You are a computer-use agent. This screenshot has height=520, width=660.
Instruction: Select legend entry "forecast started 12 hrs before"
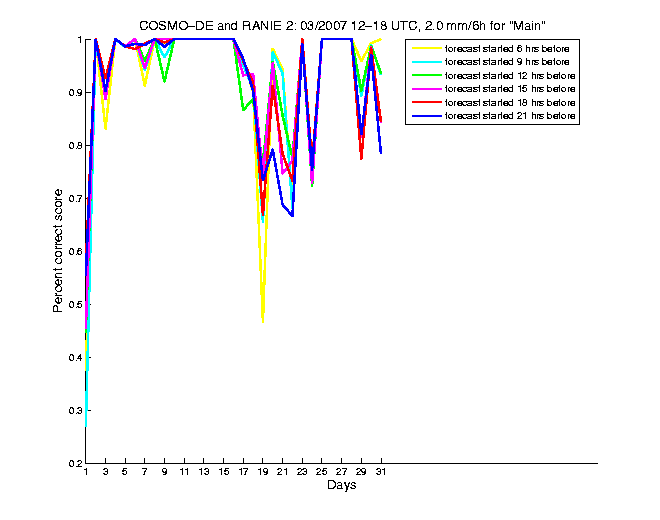[510, 76]
